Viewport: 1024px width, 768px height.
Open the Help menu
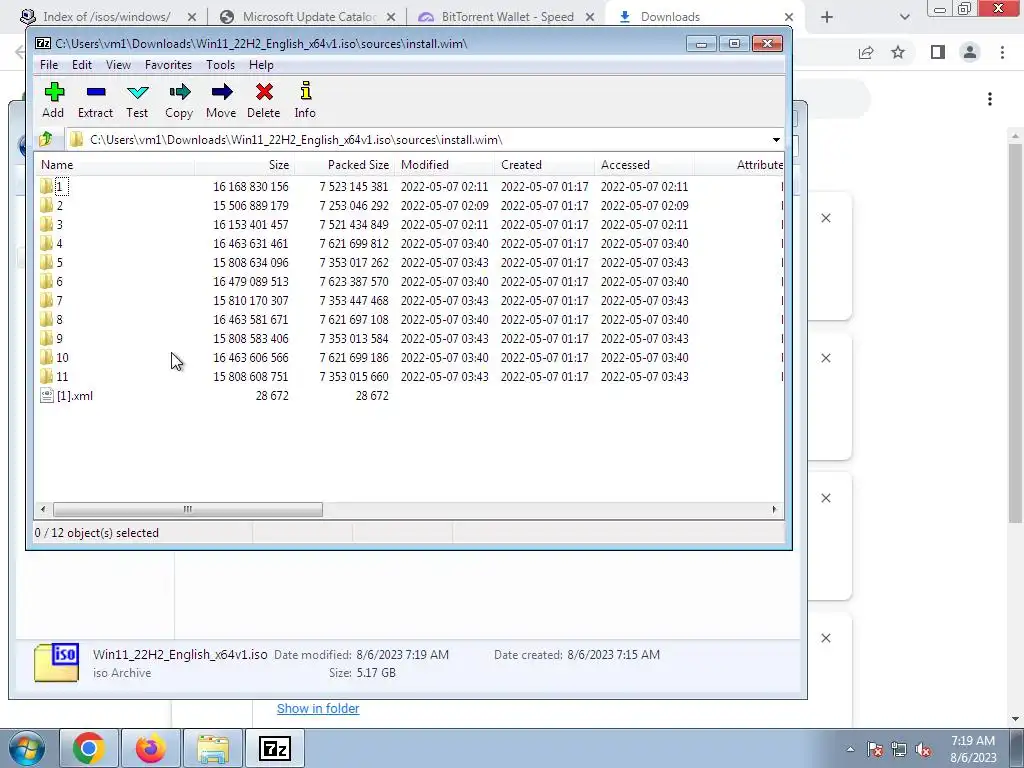pos(261,65)
